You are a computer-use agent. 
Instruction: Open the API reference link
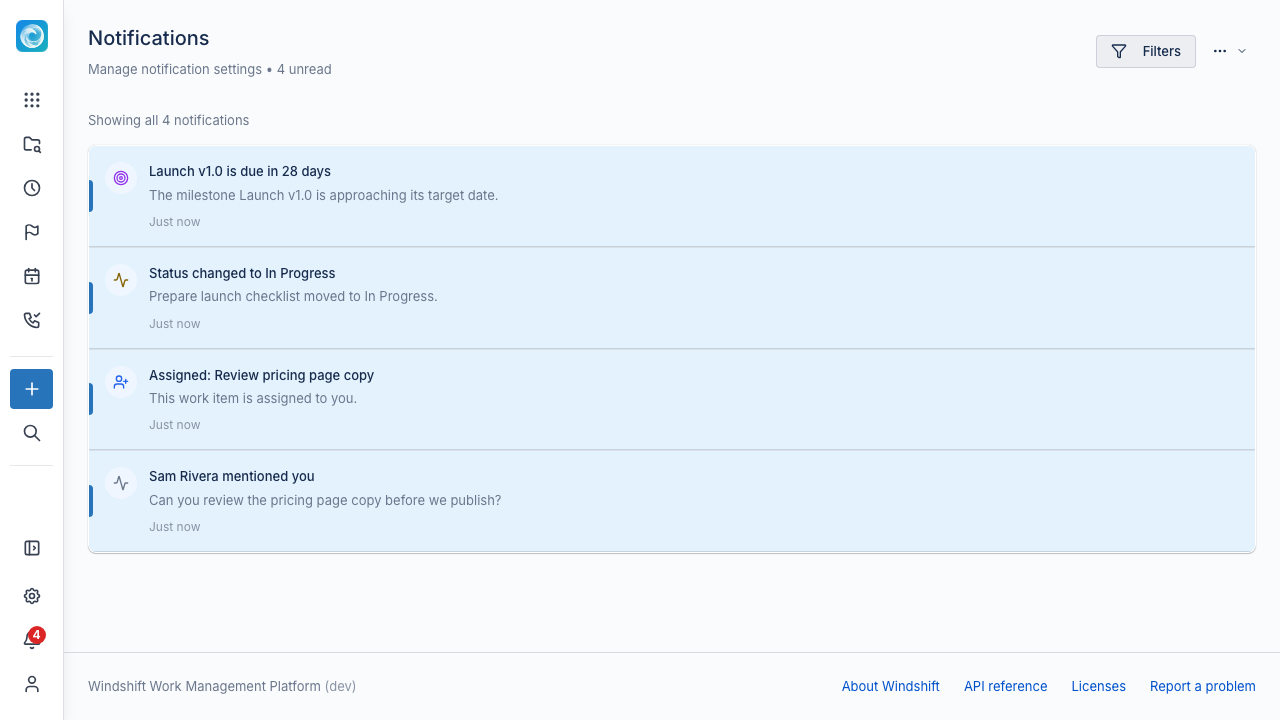pos(1006,686)
